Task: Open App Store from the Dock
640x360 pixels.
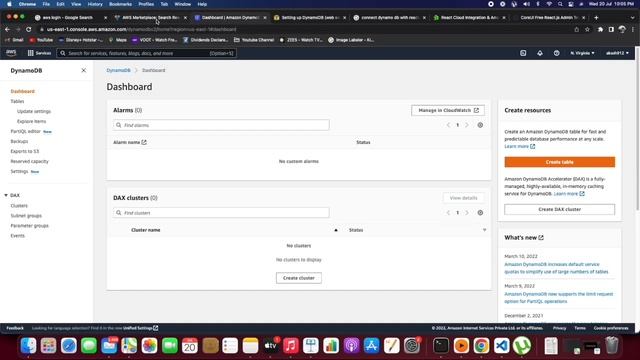Action: (x=371, y=346)
